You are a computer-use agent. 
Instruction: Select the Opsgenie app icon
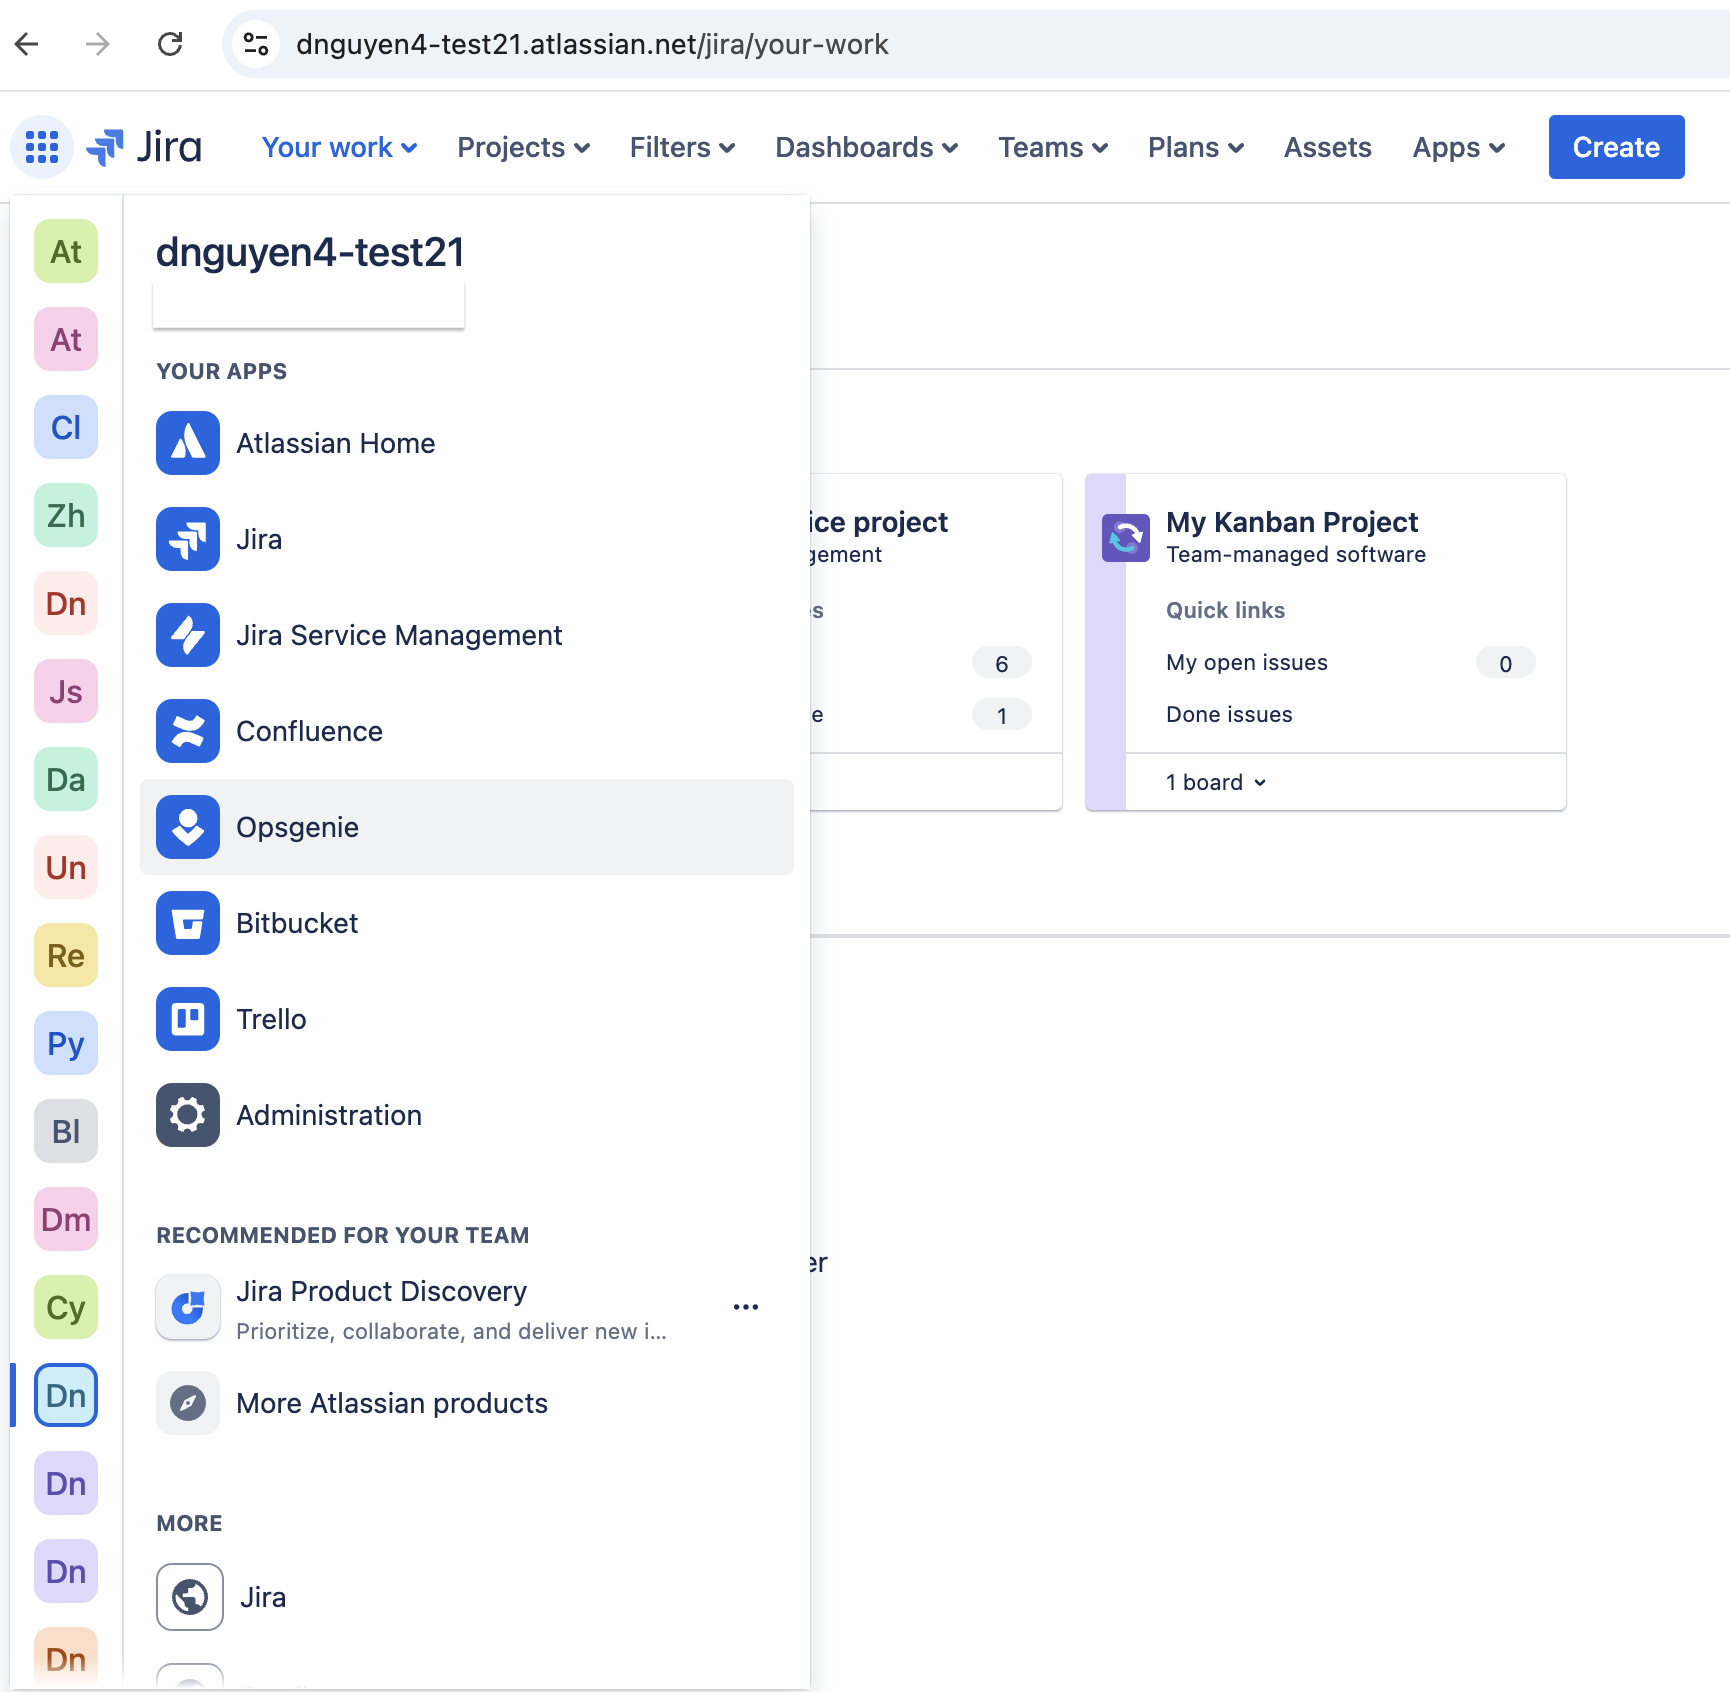tap(188, 827)
